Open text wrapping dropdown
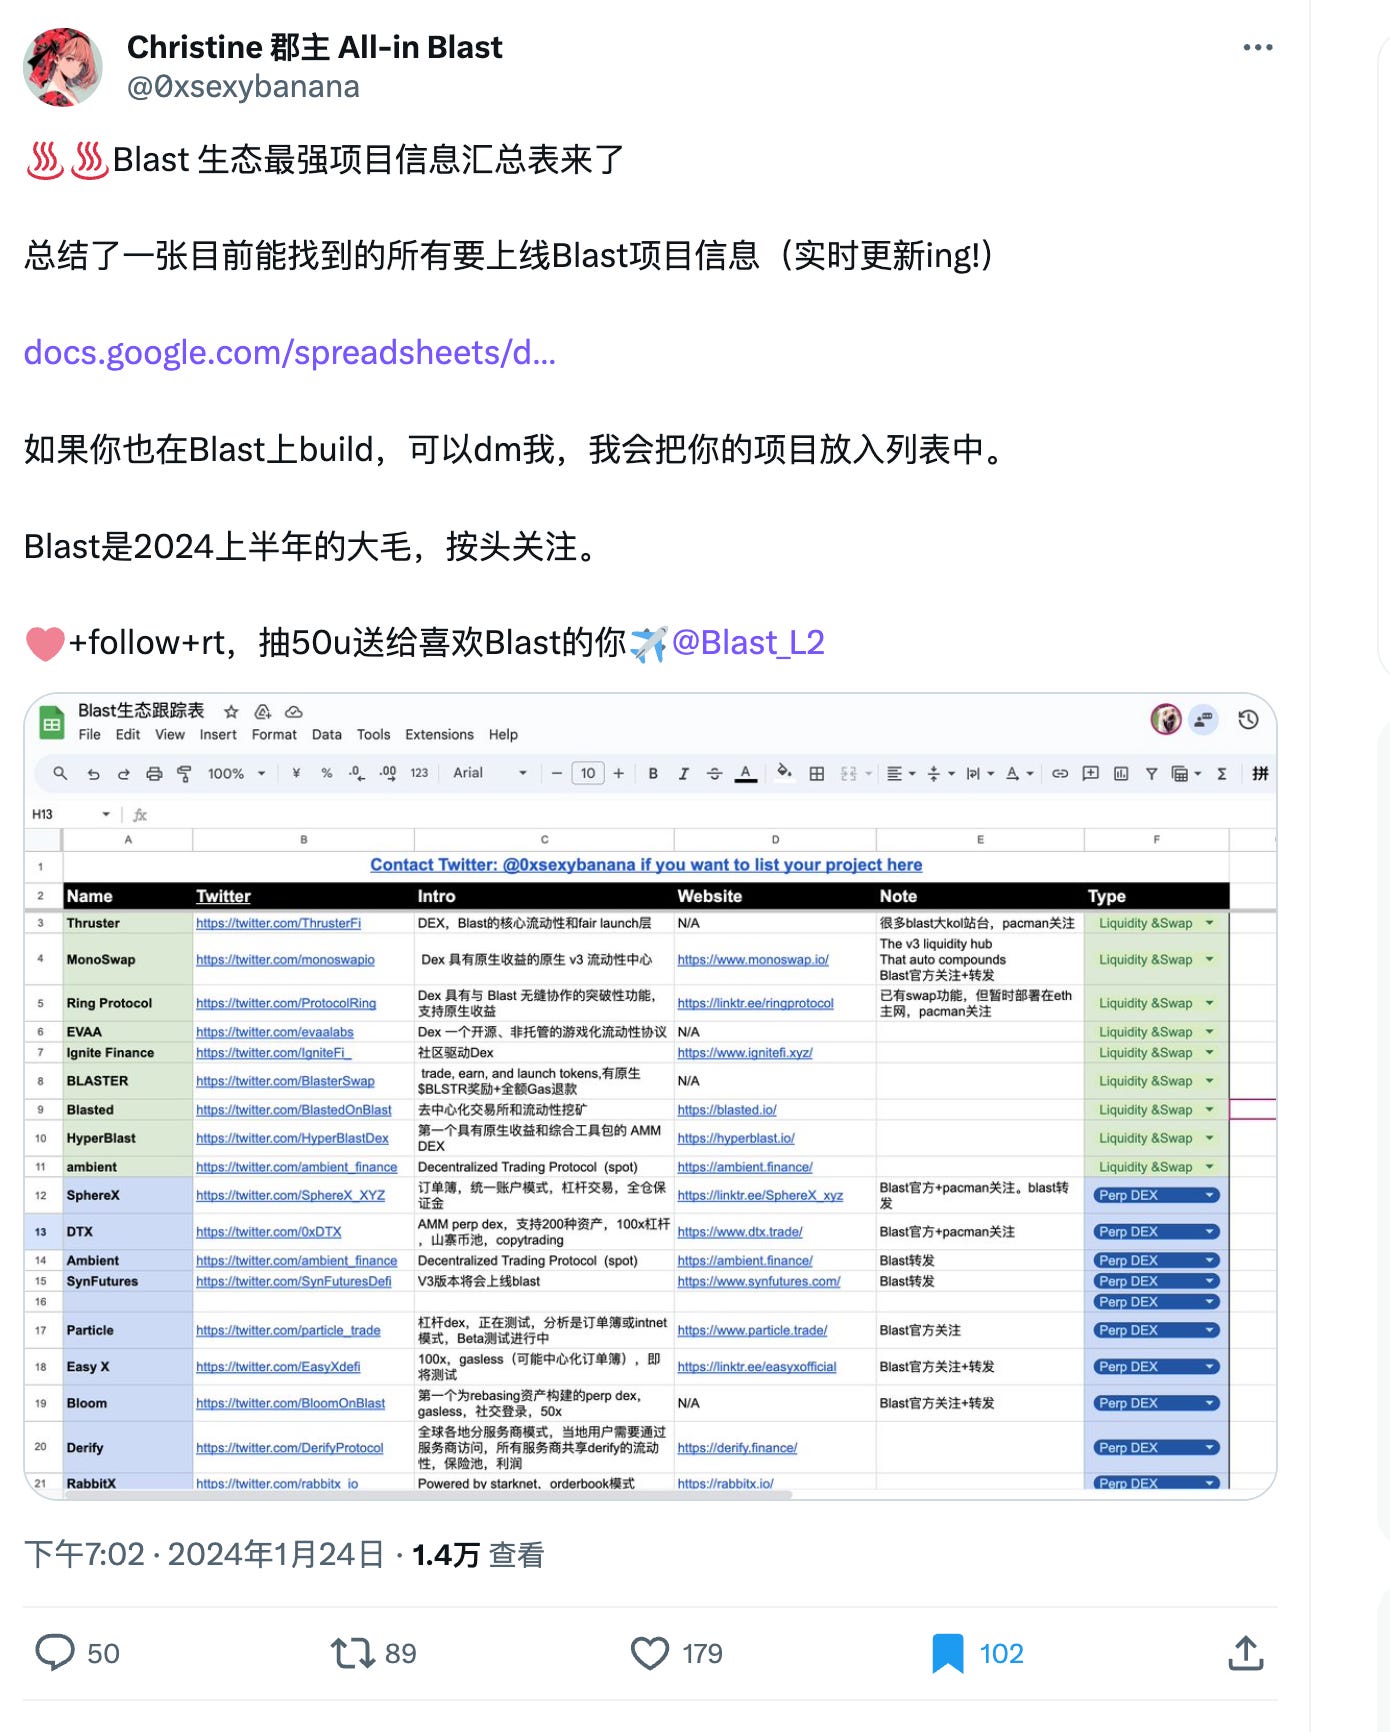 pos(980,773)
